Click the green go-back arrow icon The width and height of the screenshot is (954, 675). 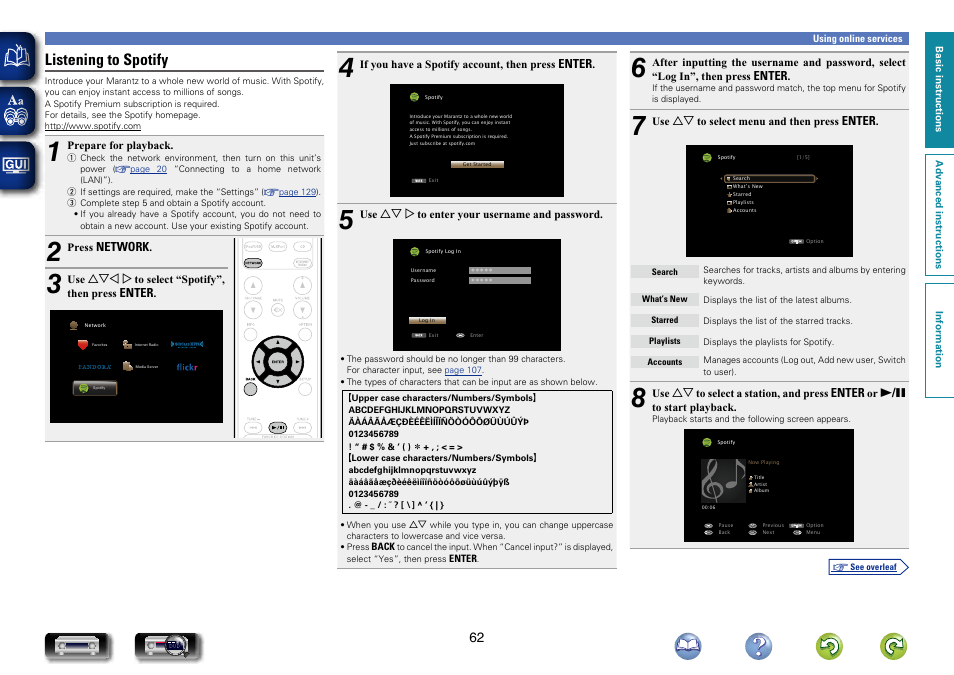point(829,646)
